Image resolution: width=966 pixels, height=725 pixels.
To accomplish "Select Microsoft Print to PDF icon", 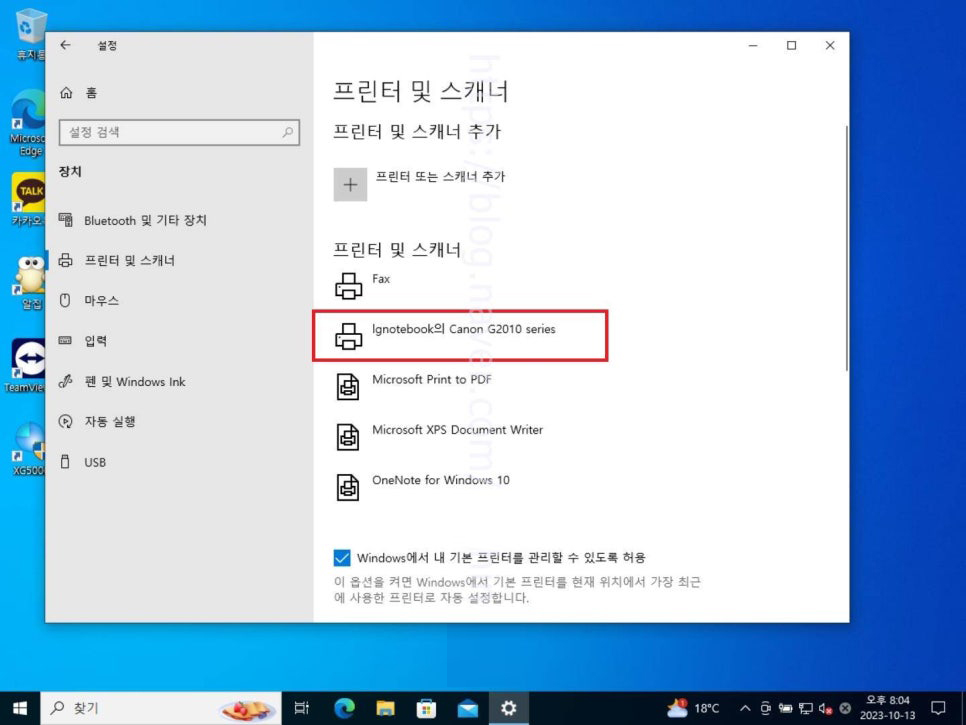I will tap(348, 387).
